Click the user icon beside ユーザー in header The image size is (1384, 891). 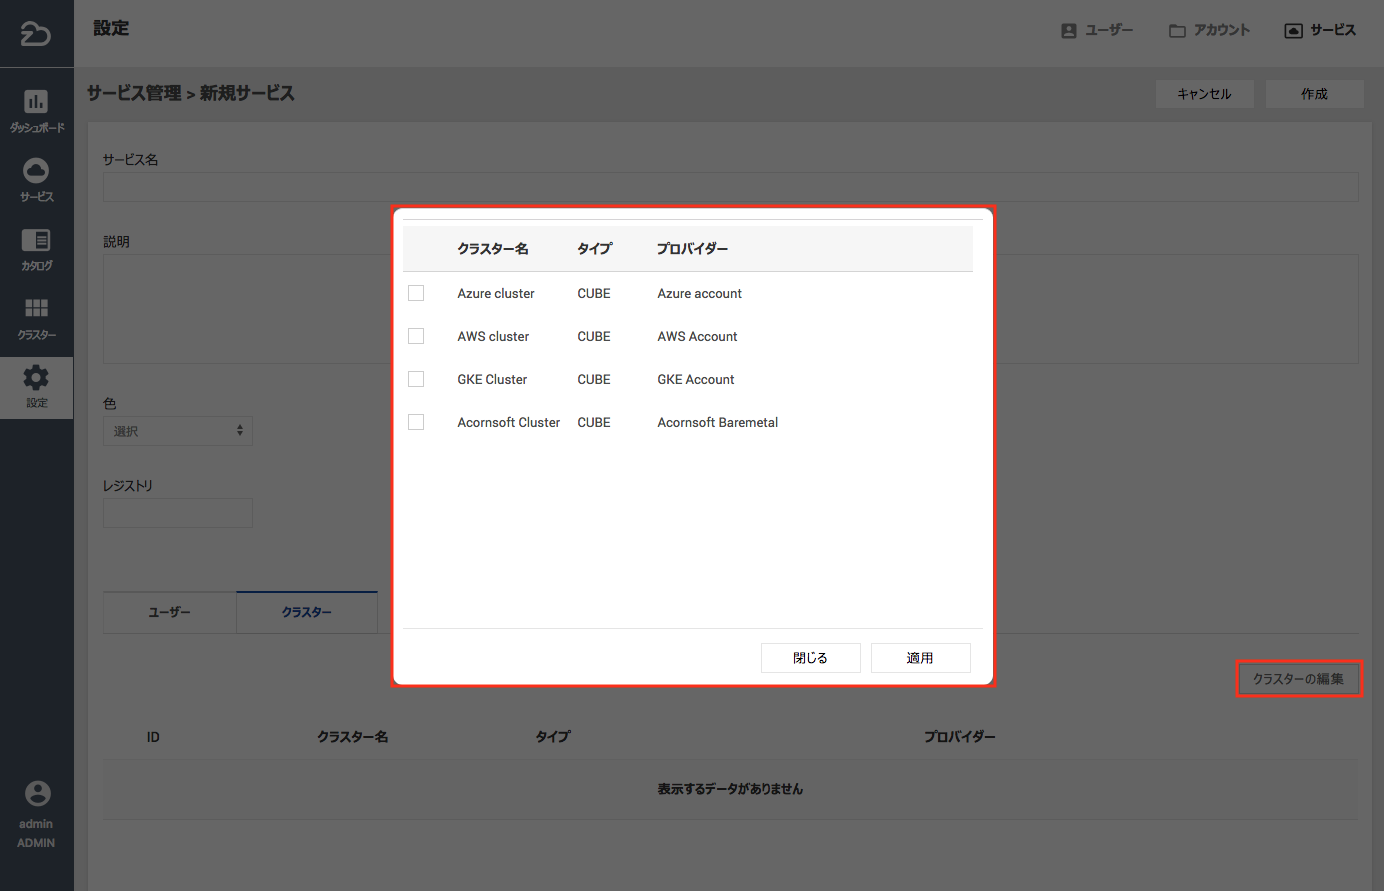point(1069,31)
